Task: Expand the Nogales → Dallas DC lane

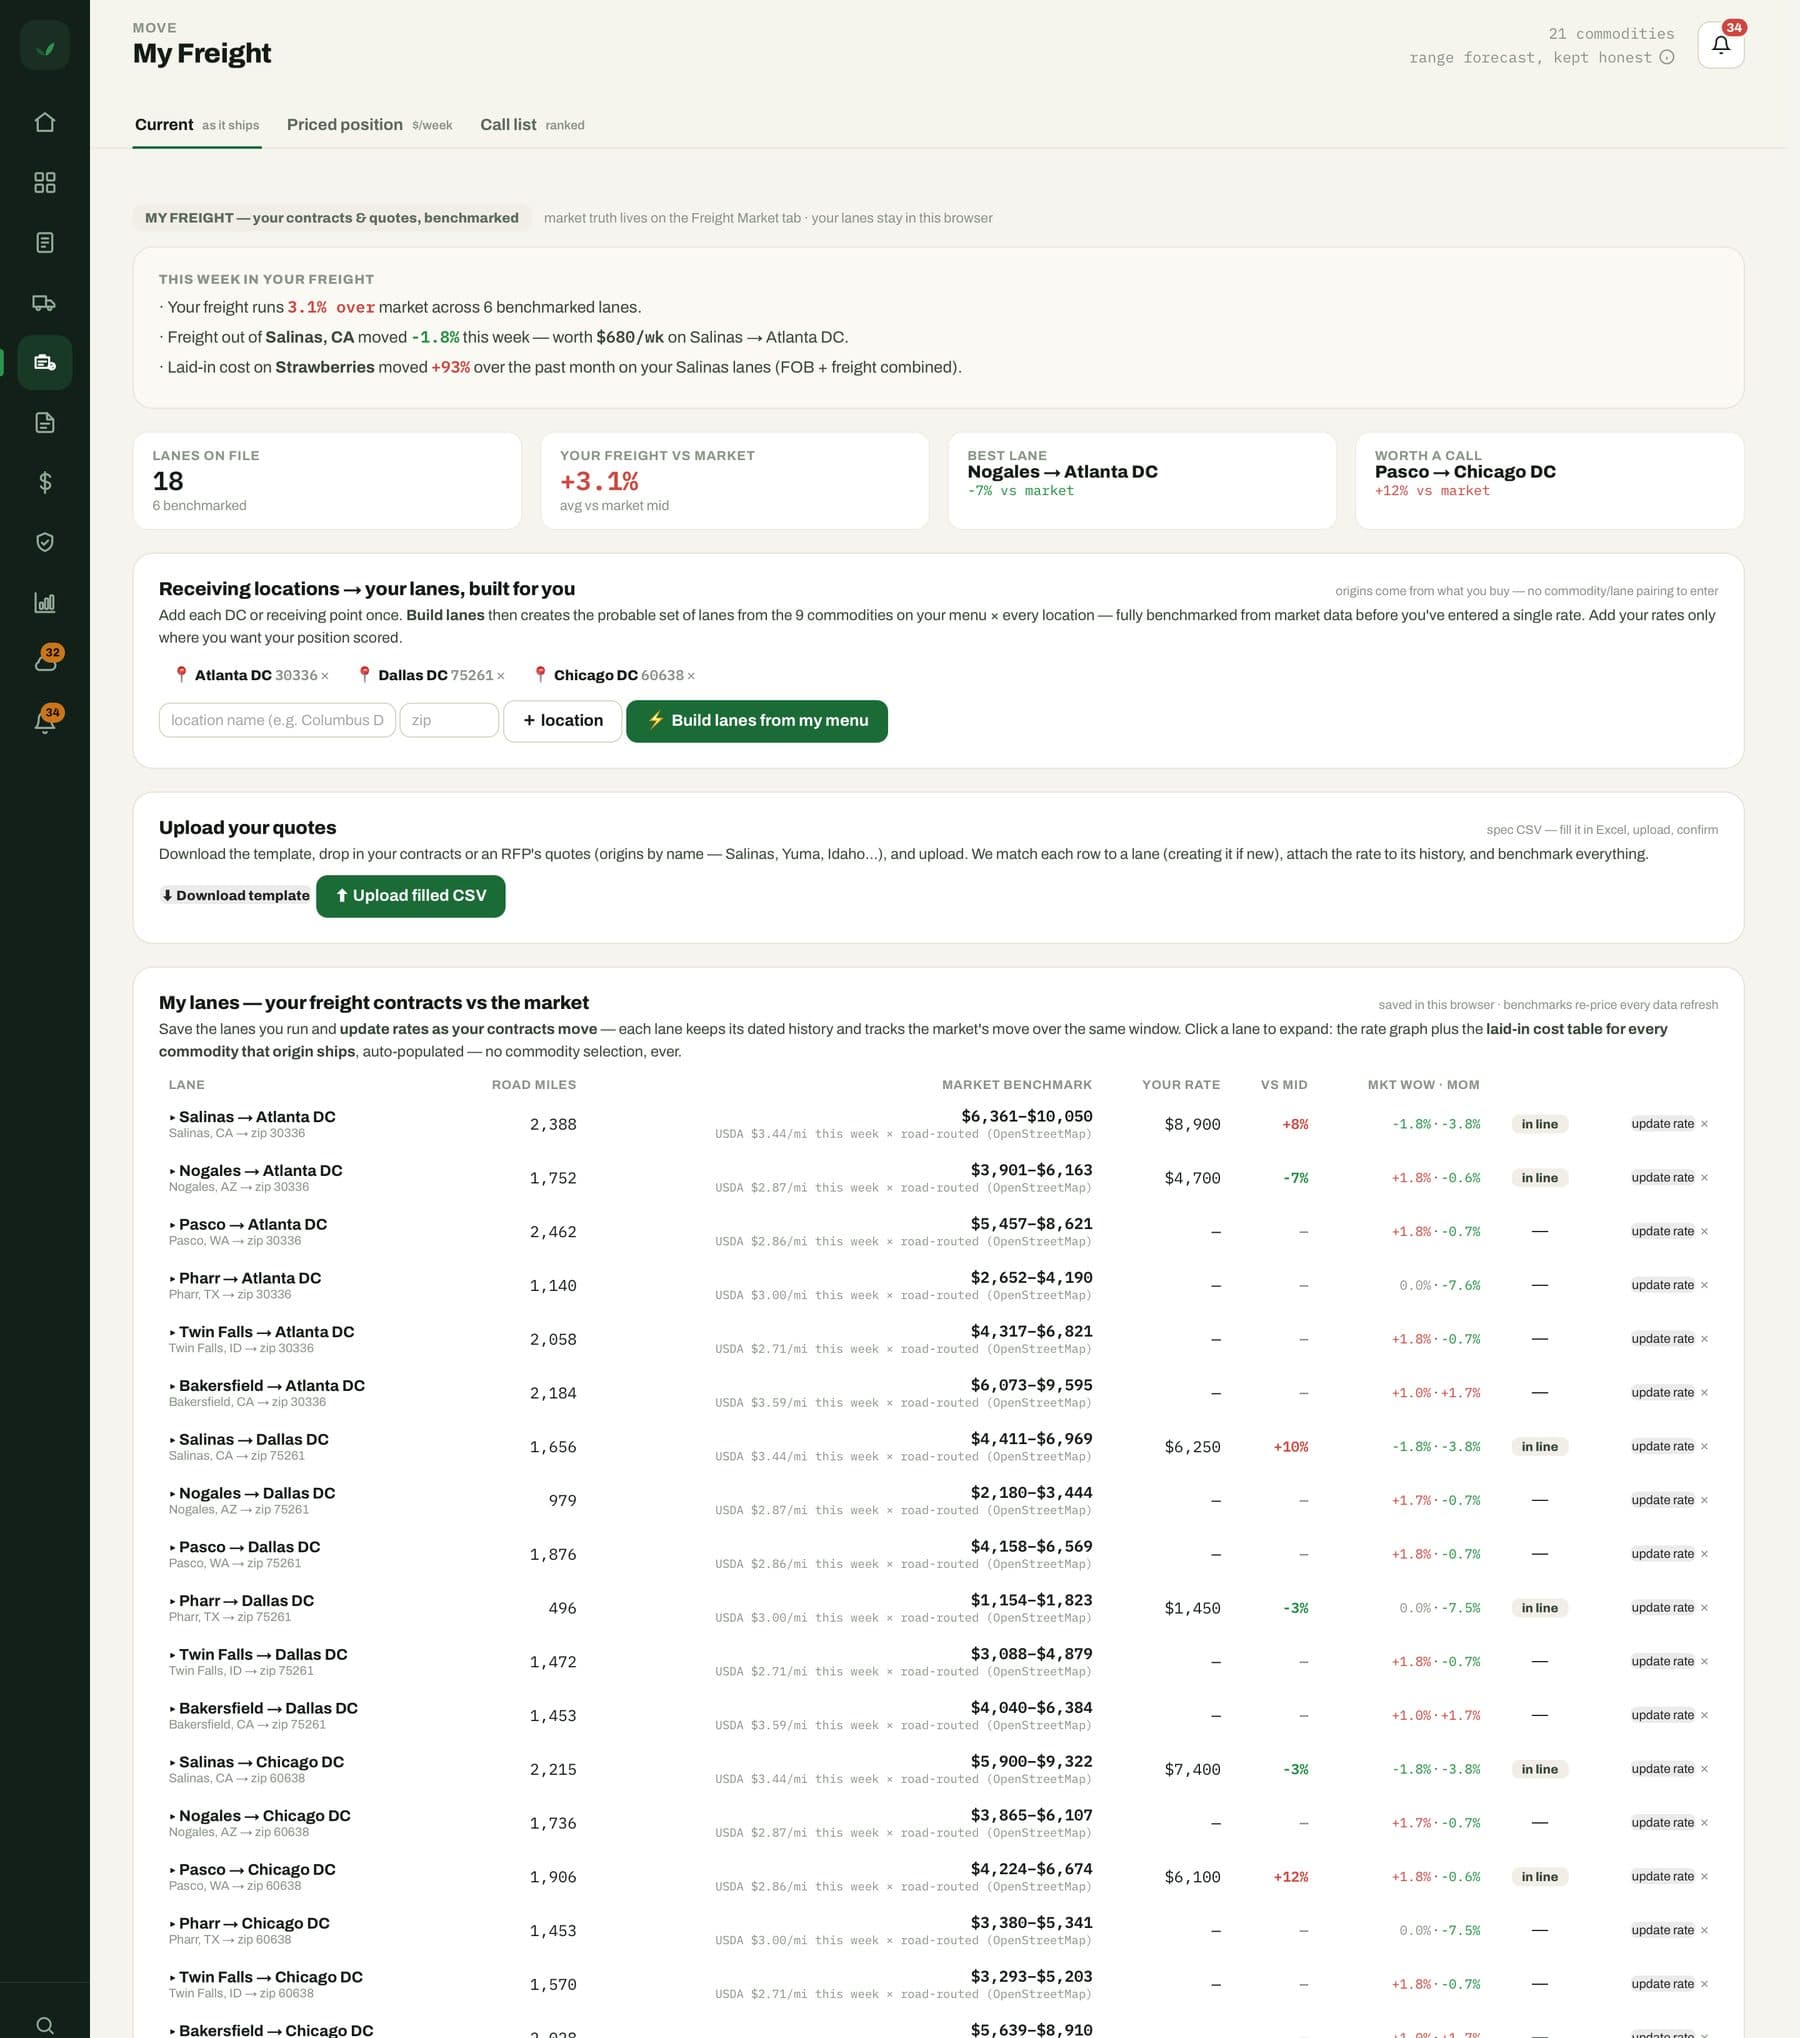Action: tap(252, 1494)
